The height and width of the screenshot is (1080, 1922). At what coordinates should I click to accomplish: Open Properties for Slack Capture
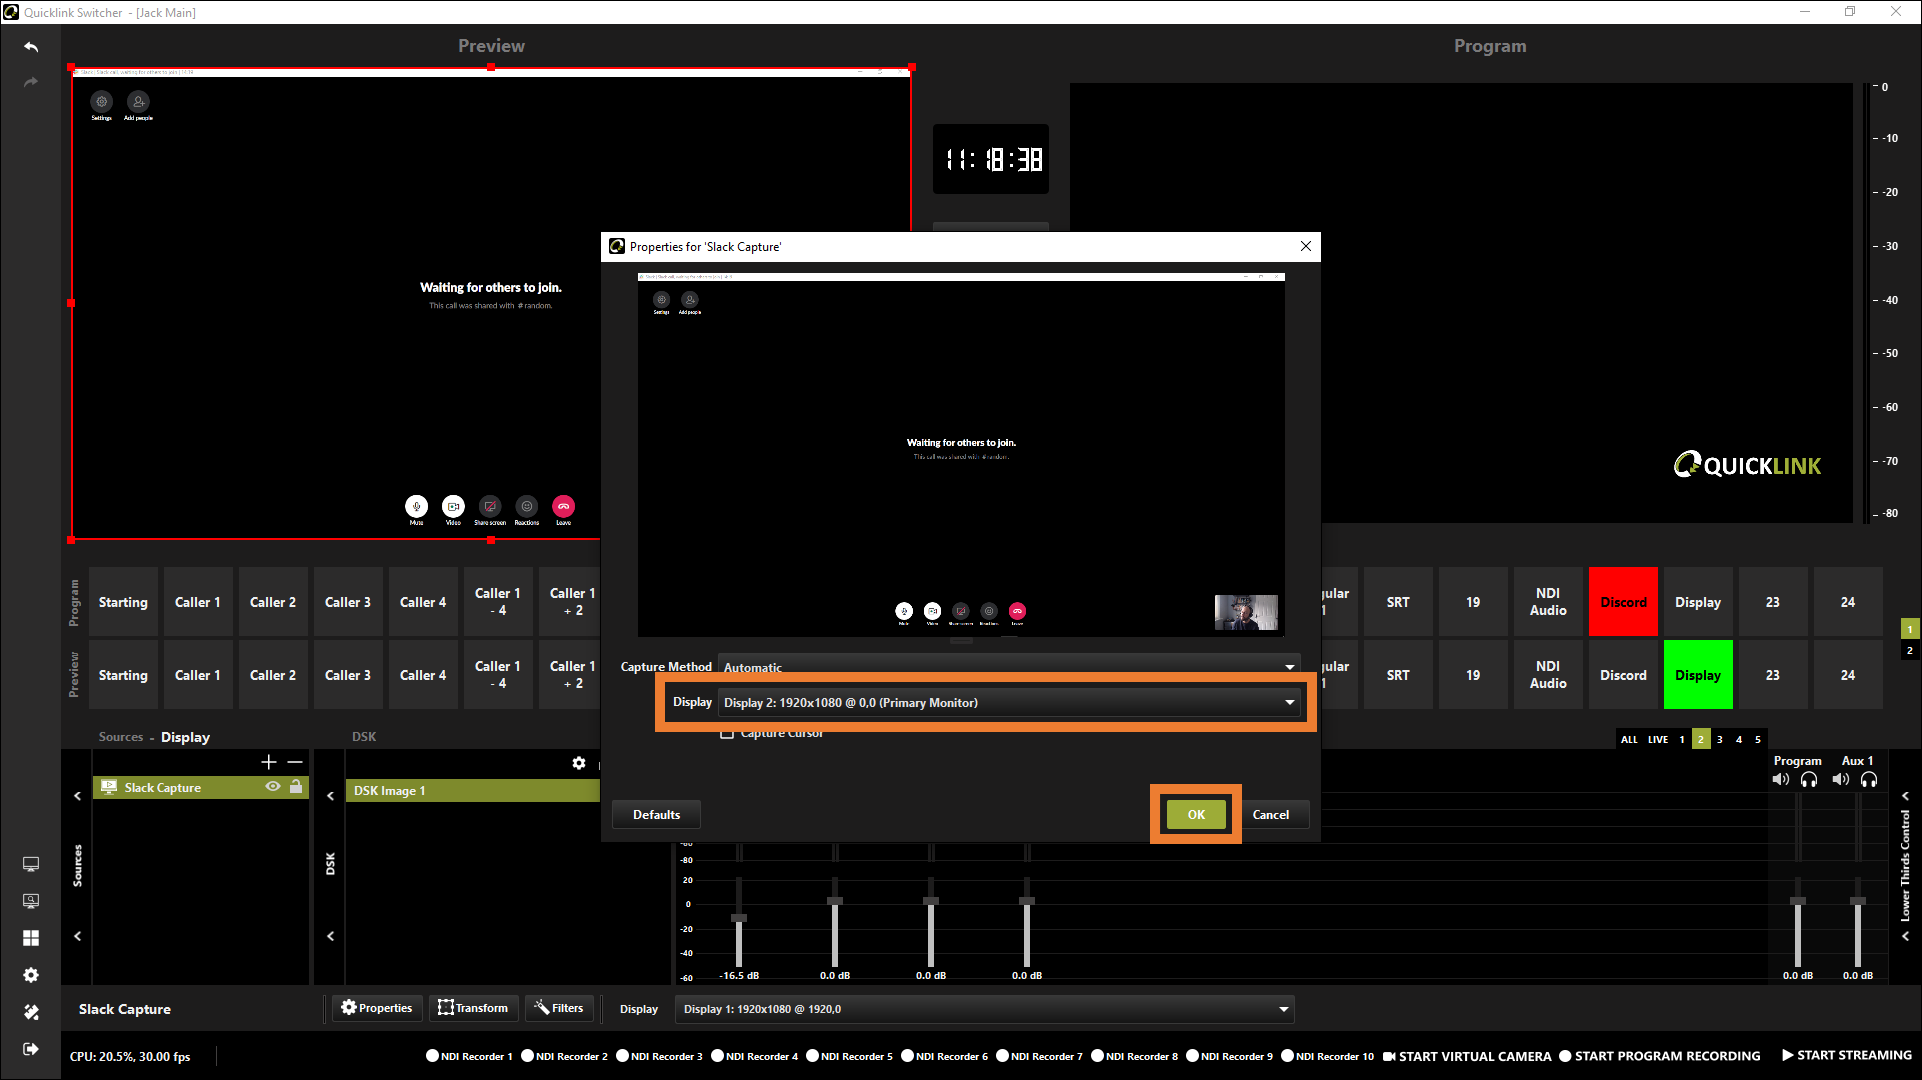tap(377, 1008)
